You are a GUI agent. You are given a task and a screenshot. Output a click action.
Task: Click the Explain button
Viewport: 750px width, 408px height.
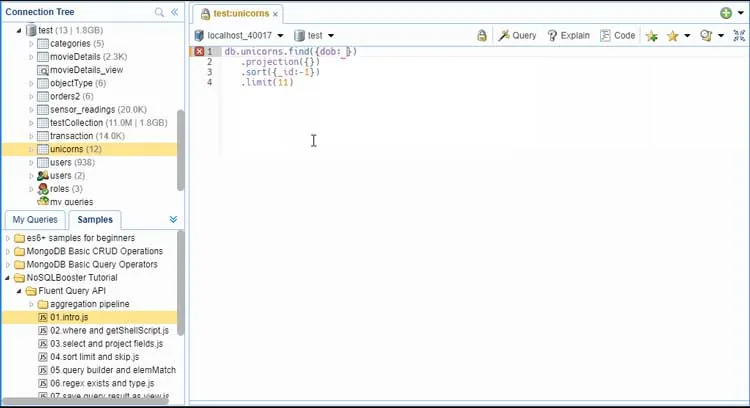coord(568,35)
